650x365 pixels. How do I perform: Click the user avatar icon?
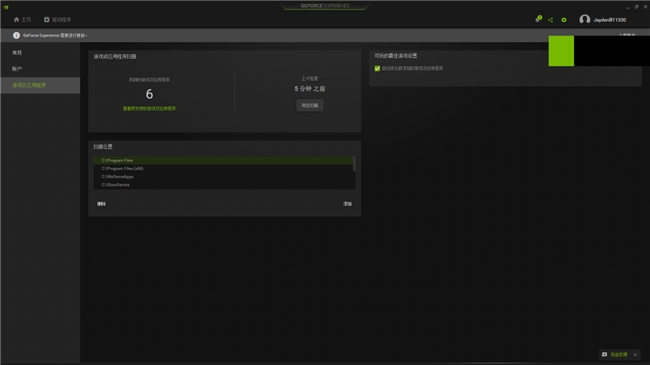(x=585, y=19)
